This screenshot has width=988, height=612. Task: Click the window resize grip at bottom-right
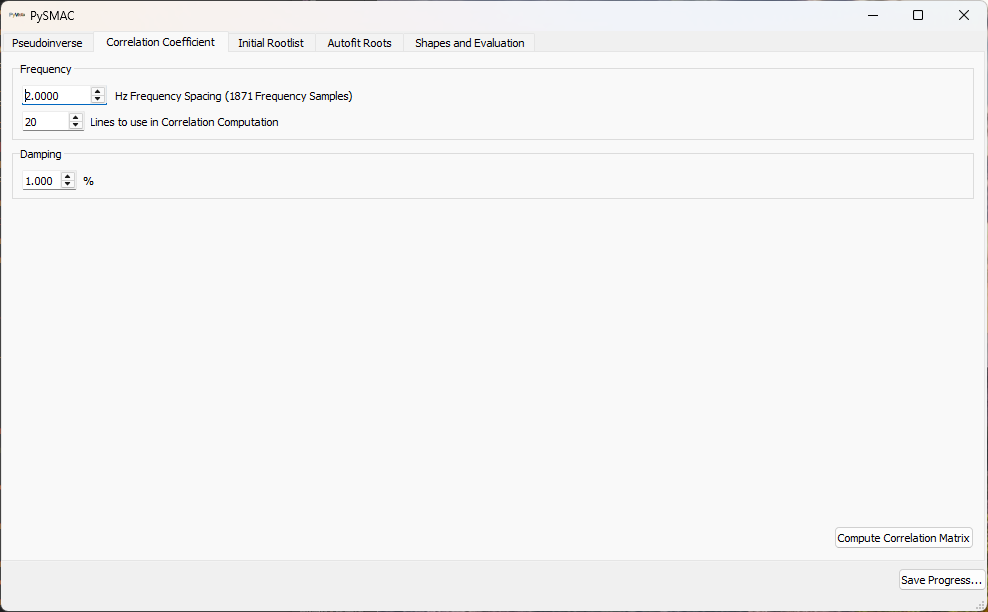(x=982, y=606)
